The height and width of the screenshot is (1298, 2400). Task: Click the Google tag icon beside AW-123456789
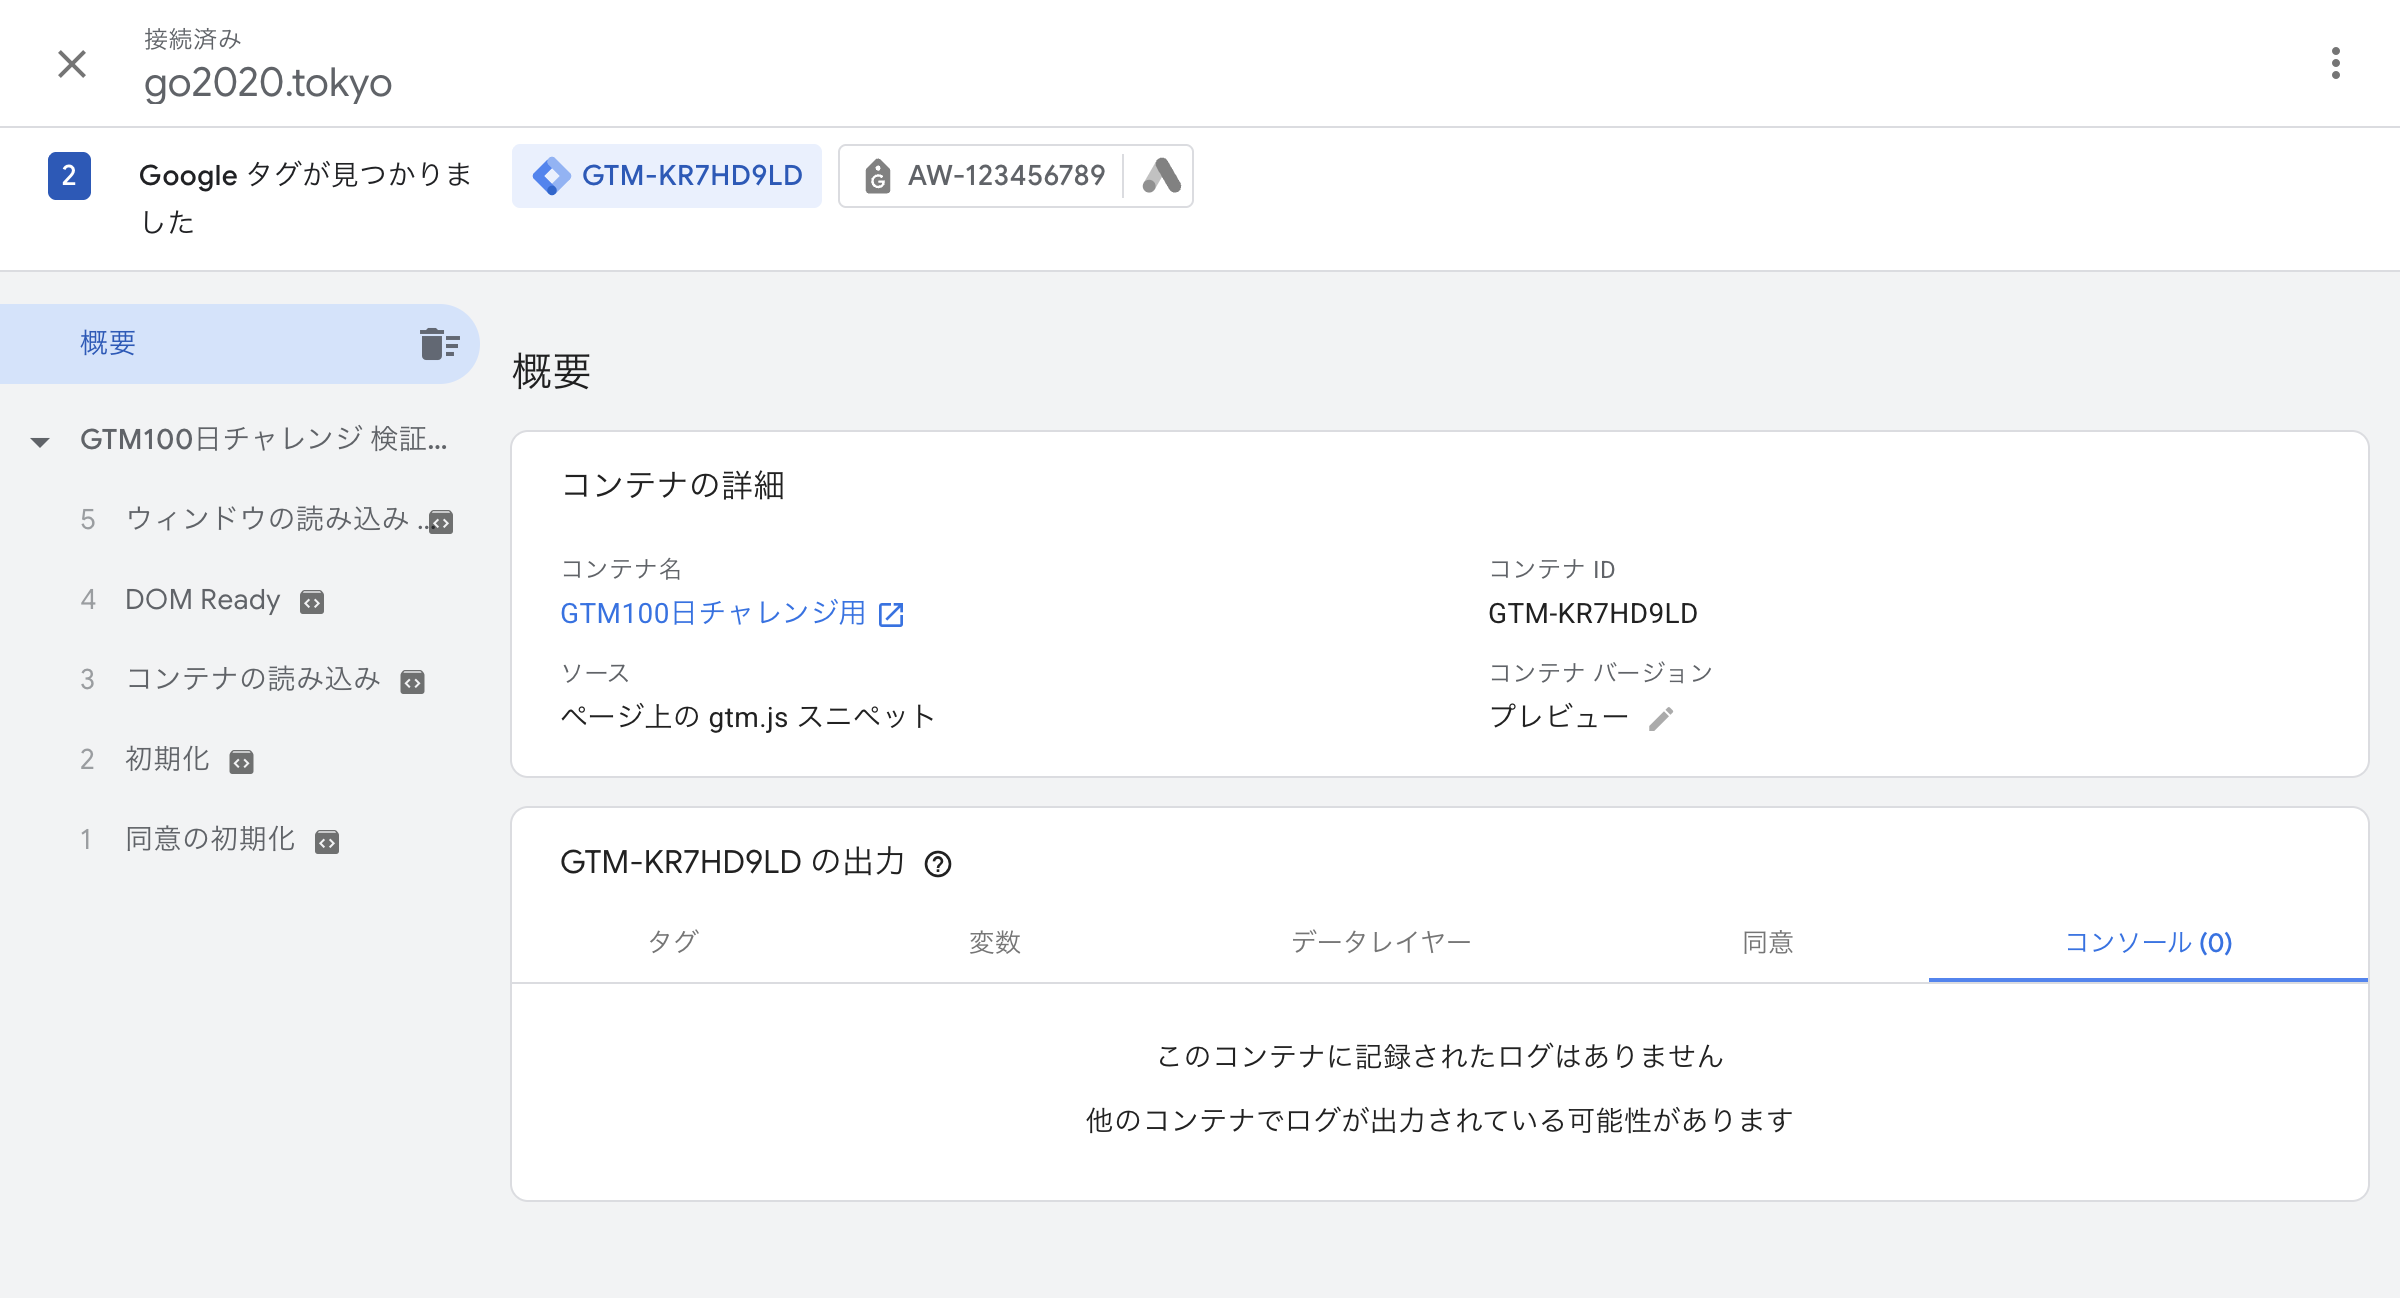click(x=877, y=176)
